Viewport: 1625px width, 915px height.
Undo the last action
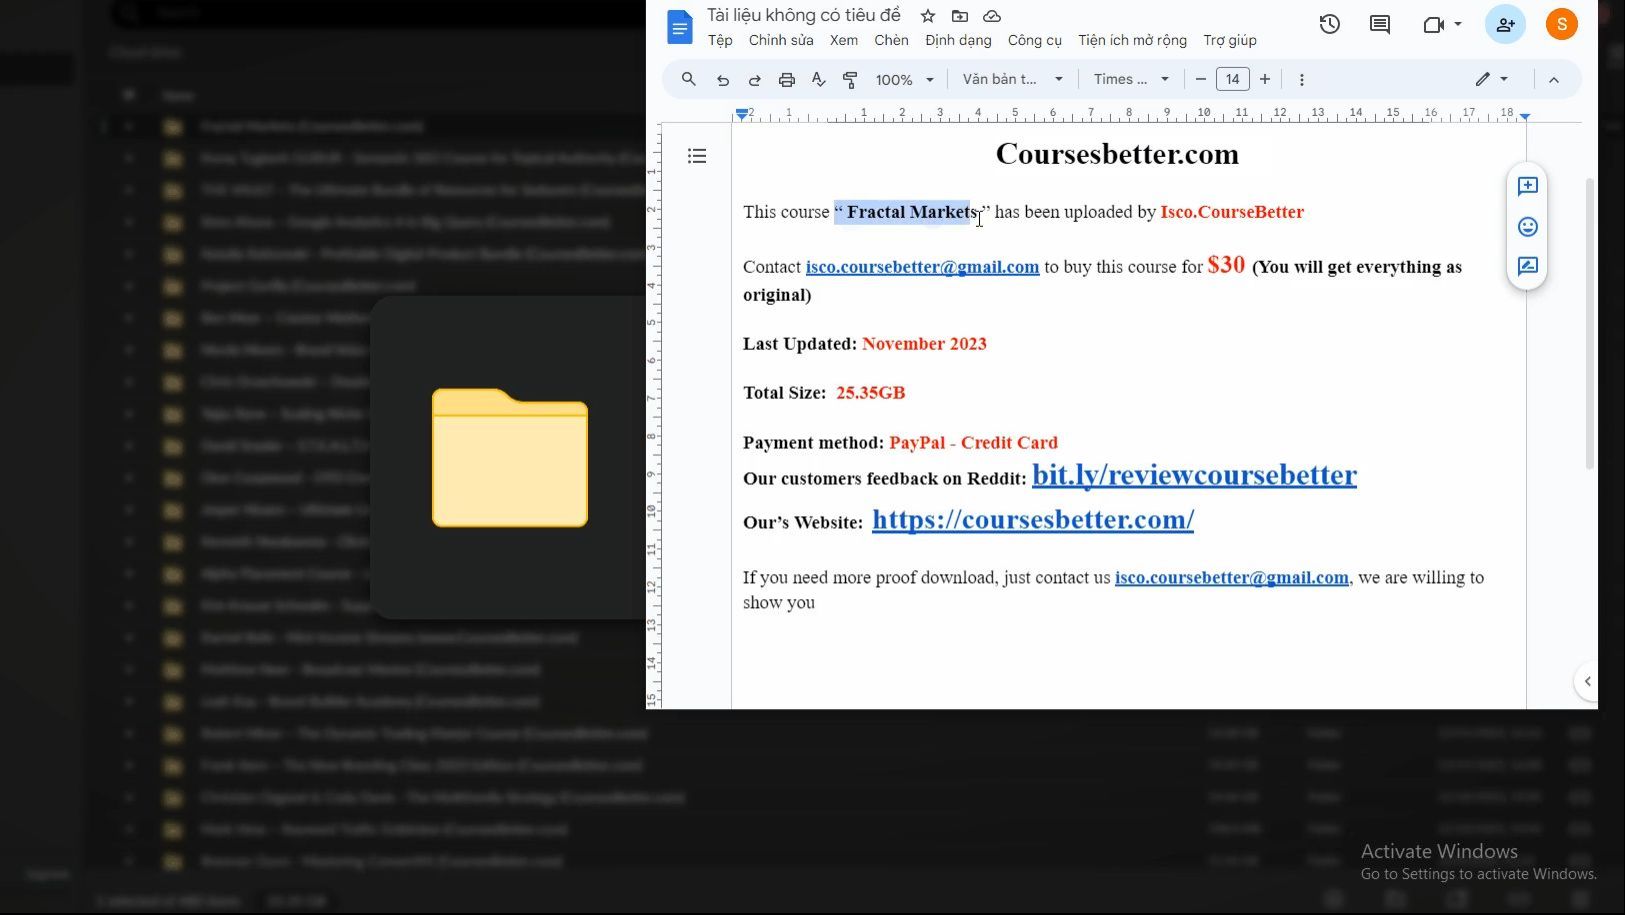[x=723, y=80]
